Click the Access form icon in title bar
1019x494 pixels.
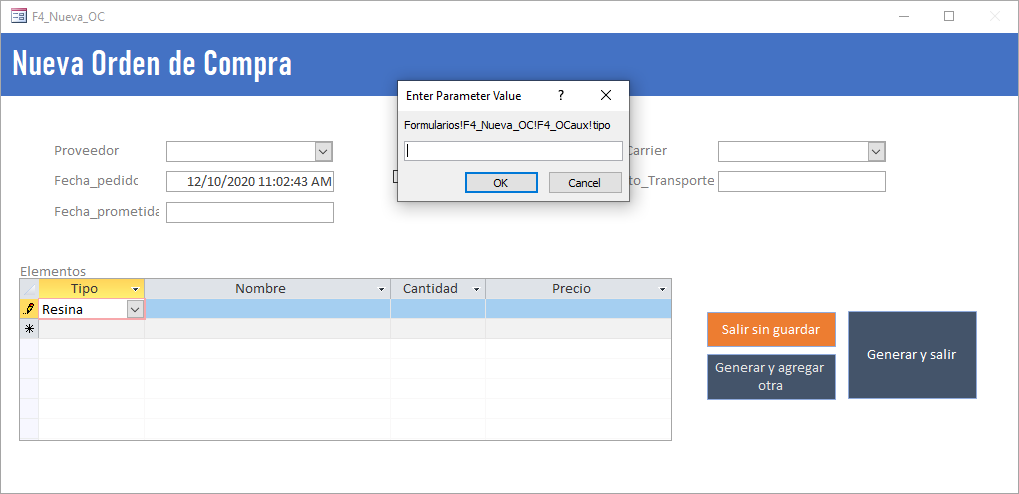18,16
